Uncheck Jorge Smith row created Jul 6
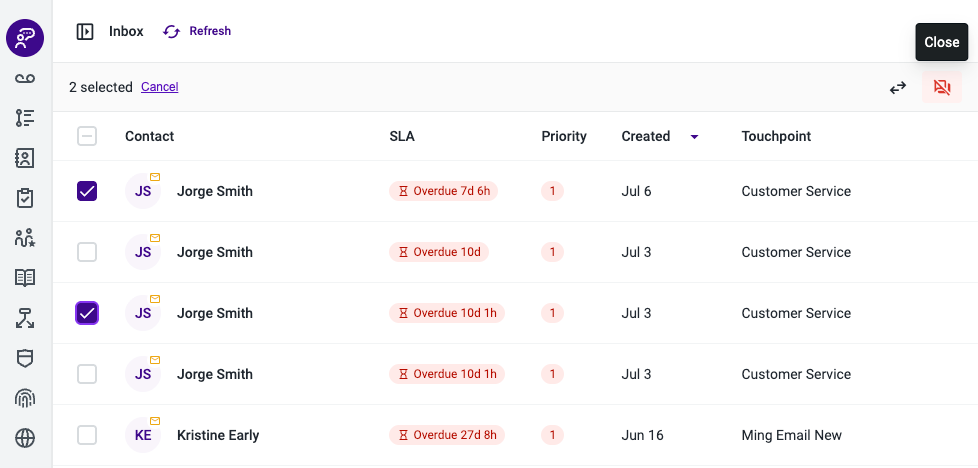 pos(87,191)
